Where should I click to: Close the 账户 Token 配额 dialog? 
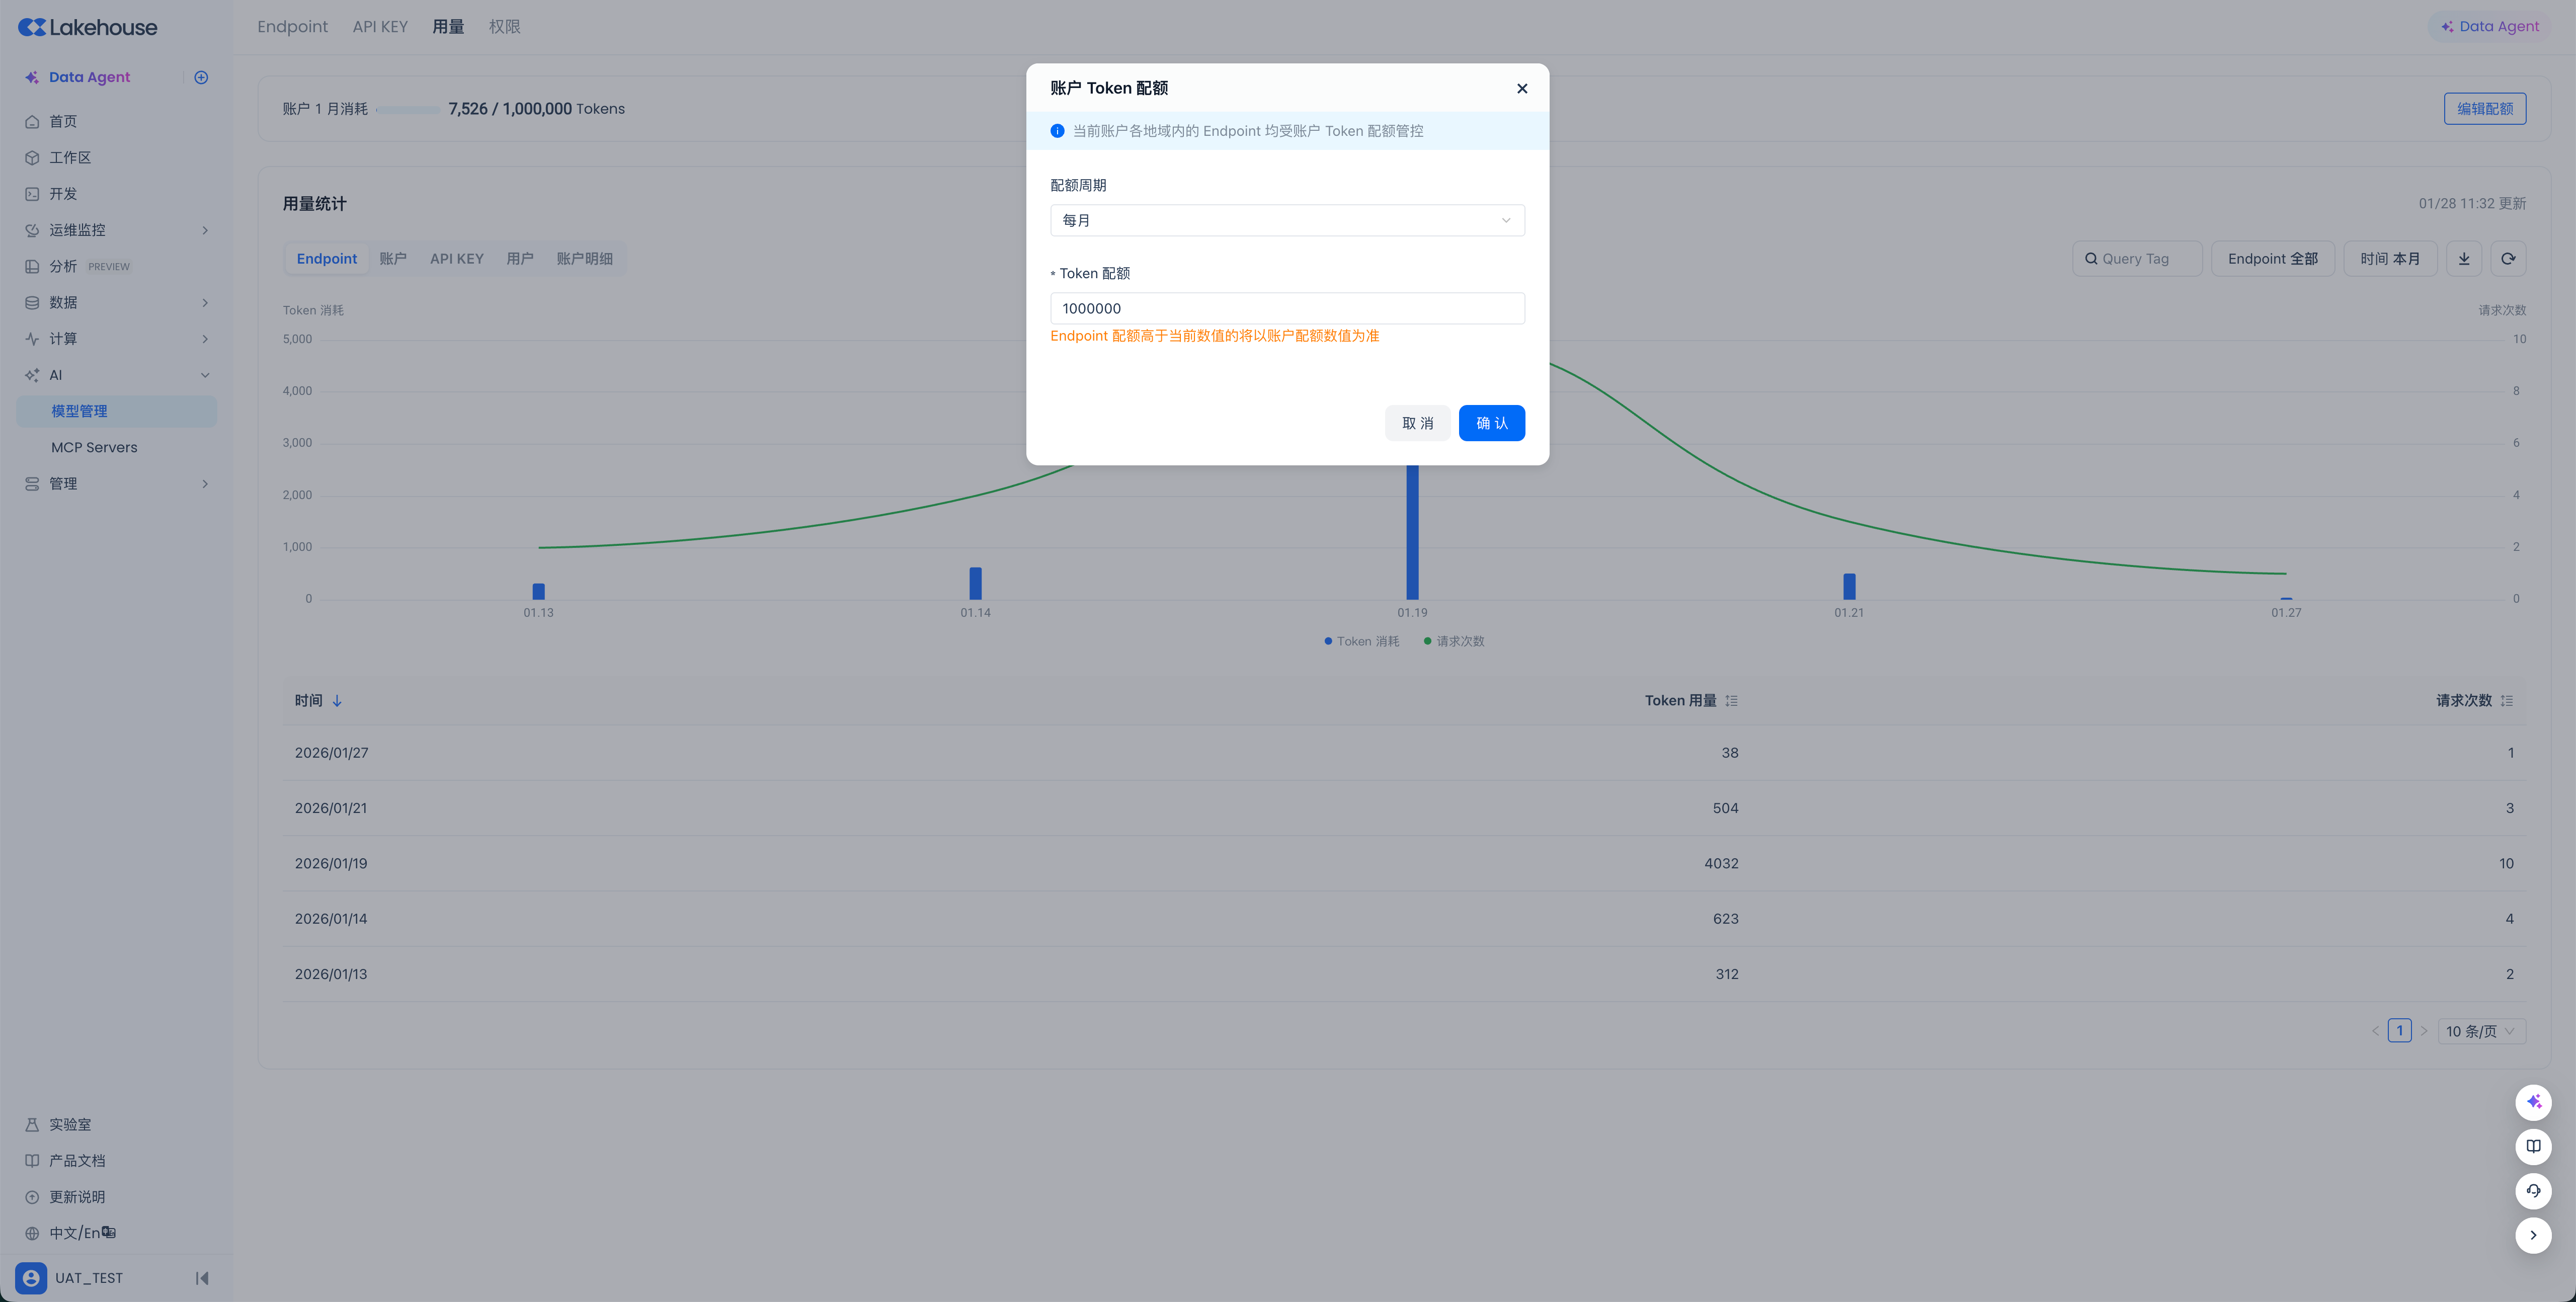(1521, 88)
